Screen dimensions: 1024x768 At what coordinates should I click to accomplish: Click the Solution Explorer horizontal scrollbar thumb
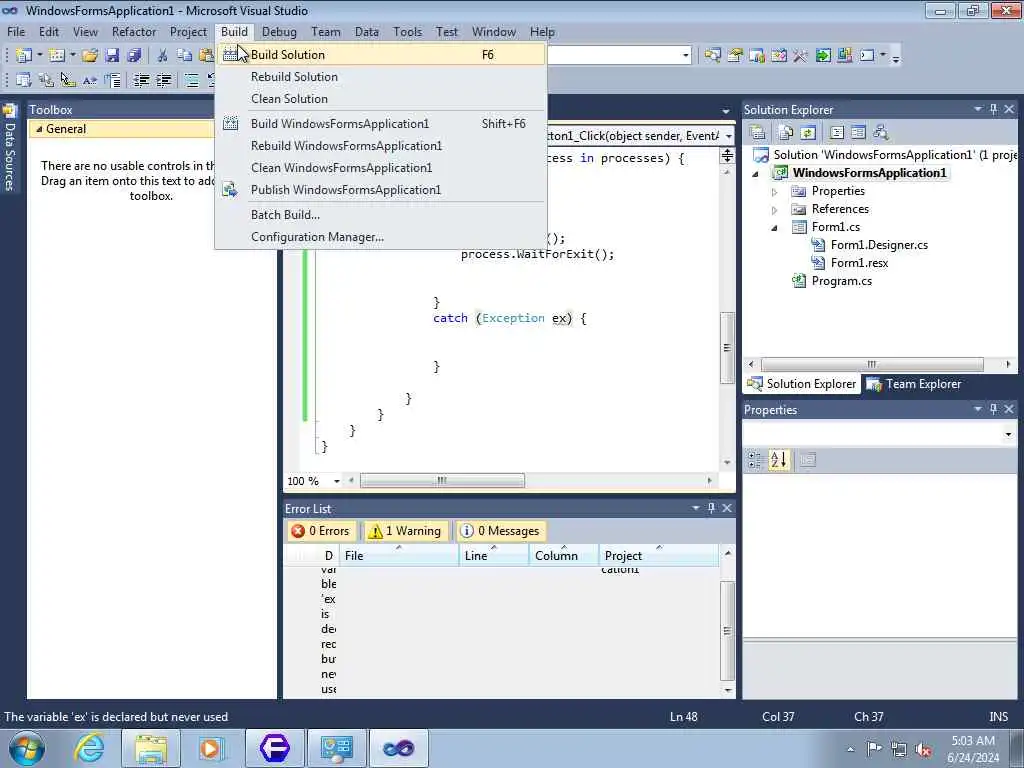[x=872, y=364]
